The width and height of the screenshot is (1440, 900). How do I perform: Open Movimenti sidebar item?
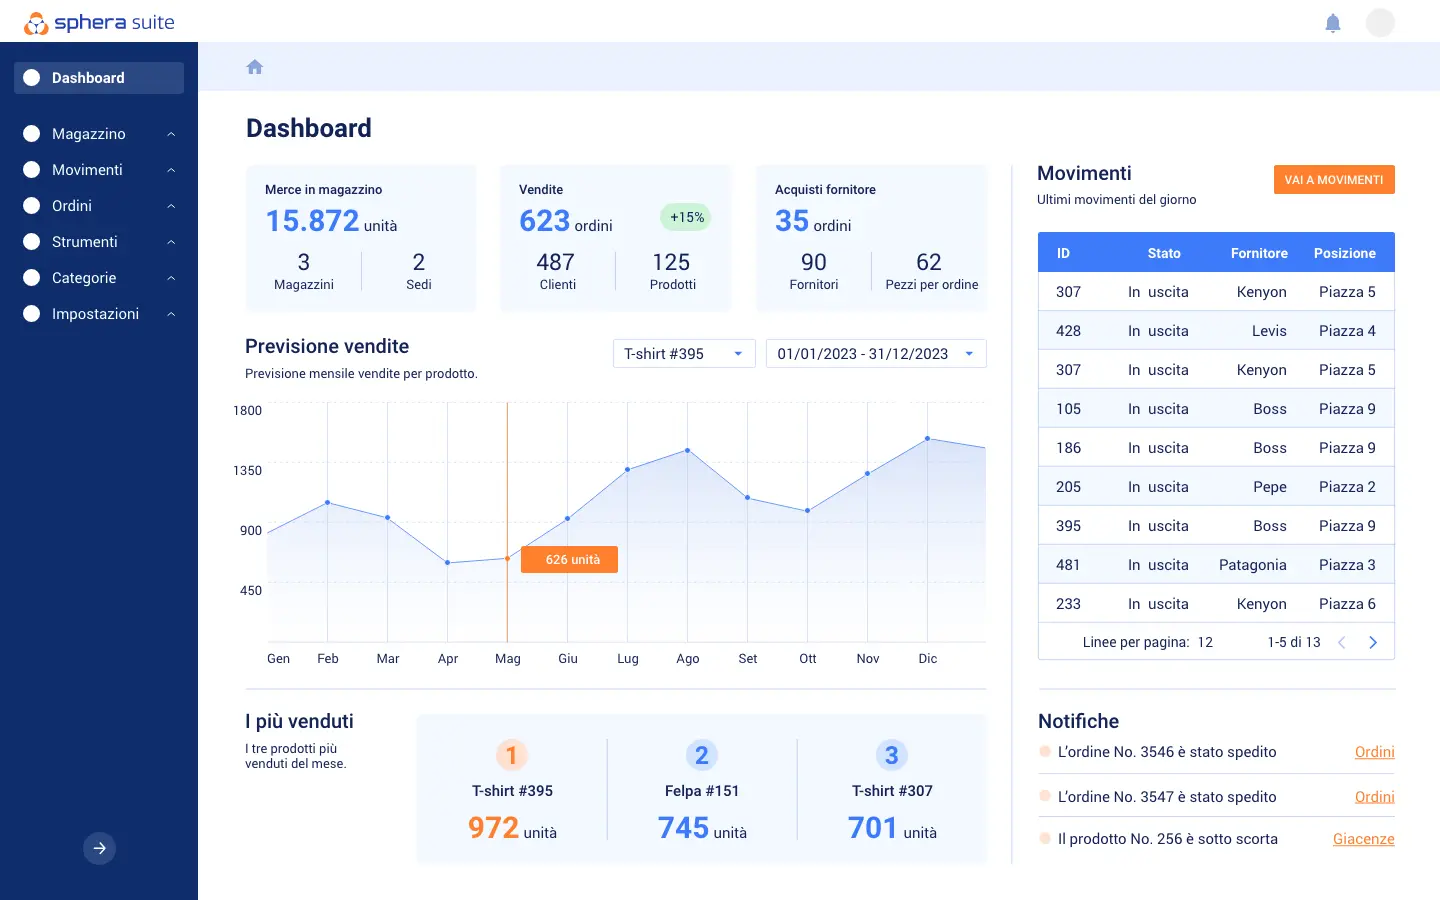tap(99, 170)
